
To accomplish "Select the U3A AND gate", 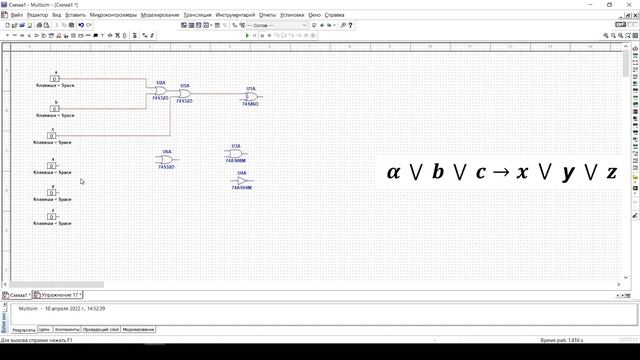I will click(x=236, y=153).
